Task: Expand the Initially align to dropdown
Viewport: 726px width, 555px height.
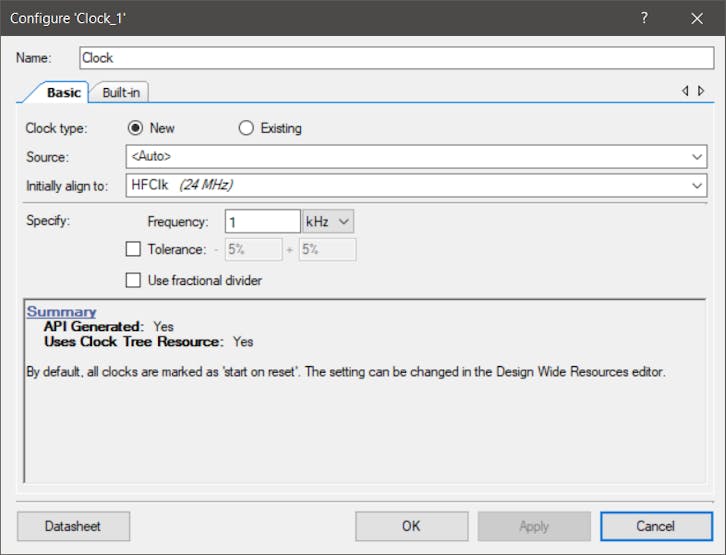Action: [697, 185]
